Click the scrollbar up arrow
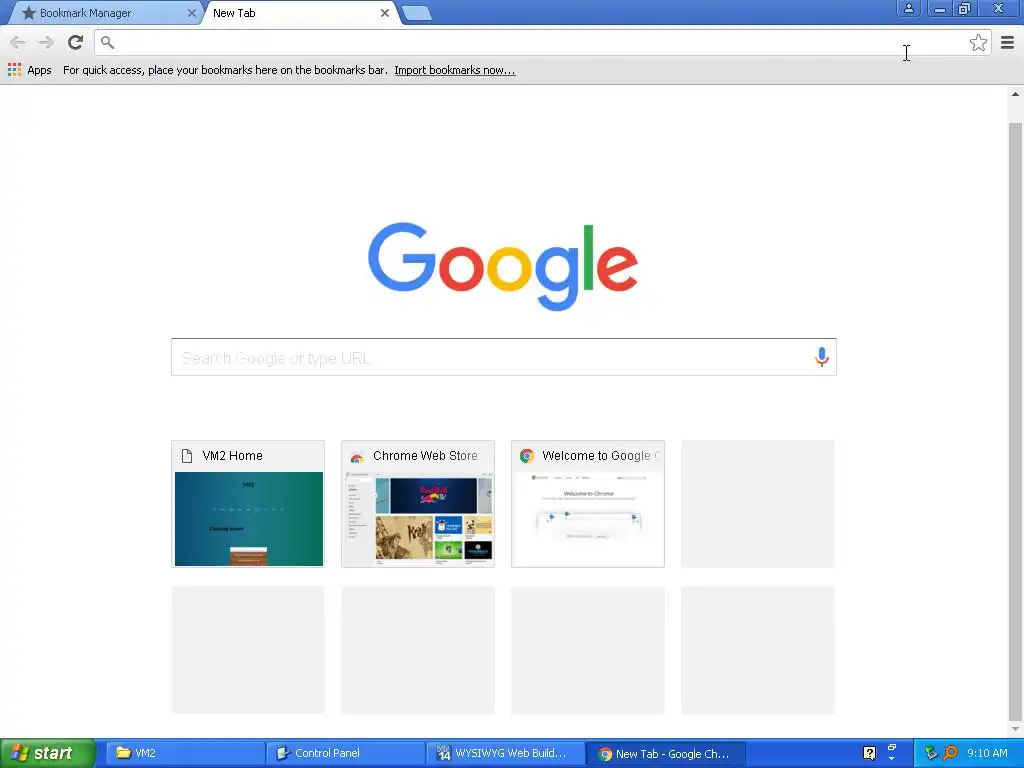This screenshot has width=1024, height=768. tap(1015, 94)
